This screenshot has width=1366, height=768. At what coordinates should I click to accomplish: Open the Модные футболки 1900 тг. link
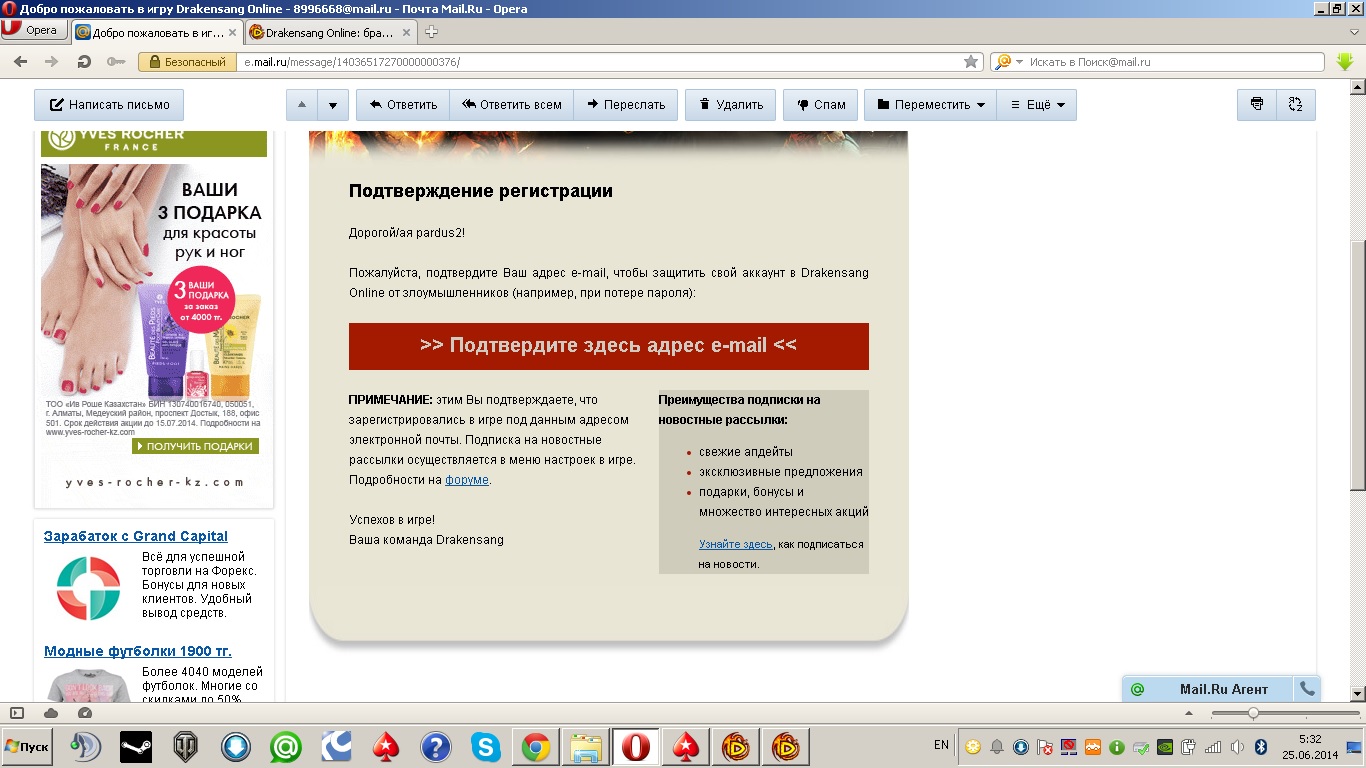[x=138, y=651]
